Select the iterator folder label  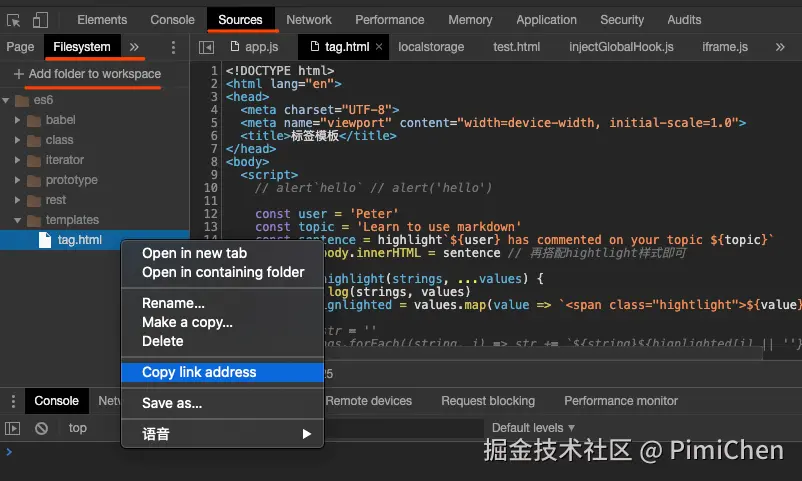click(64, 160)
